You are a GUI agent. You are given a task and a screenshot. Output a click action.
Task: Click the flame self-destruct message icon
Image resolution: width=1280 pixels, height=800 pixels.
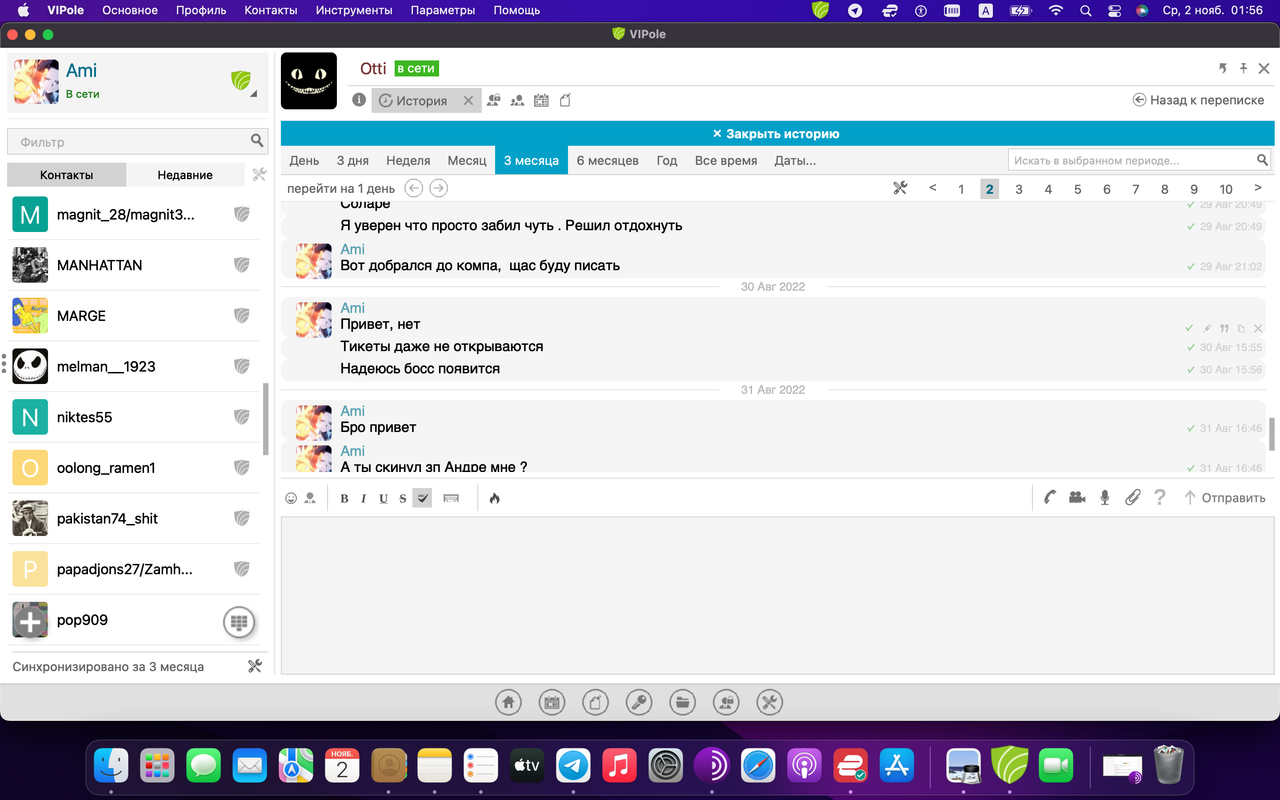(x=494, y=498)
